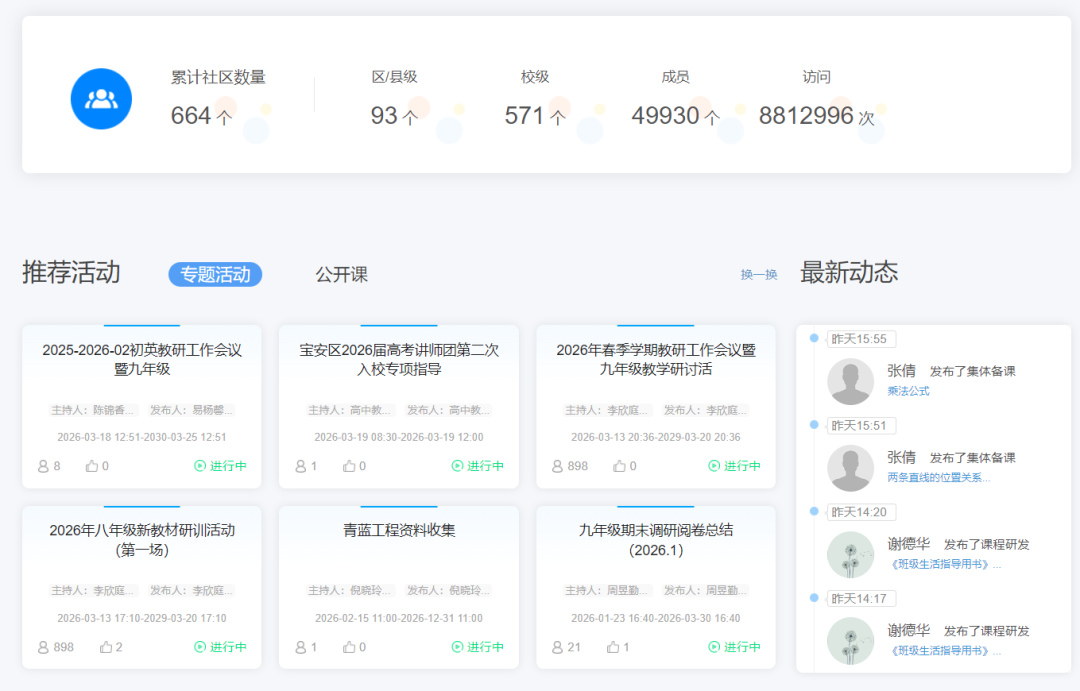Click the 8812996 访问 count statistic

tap(806, 116)
